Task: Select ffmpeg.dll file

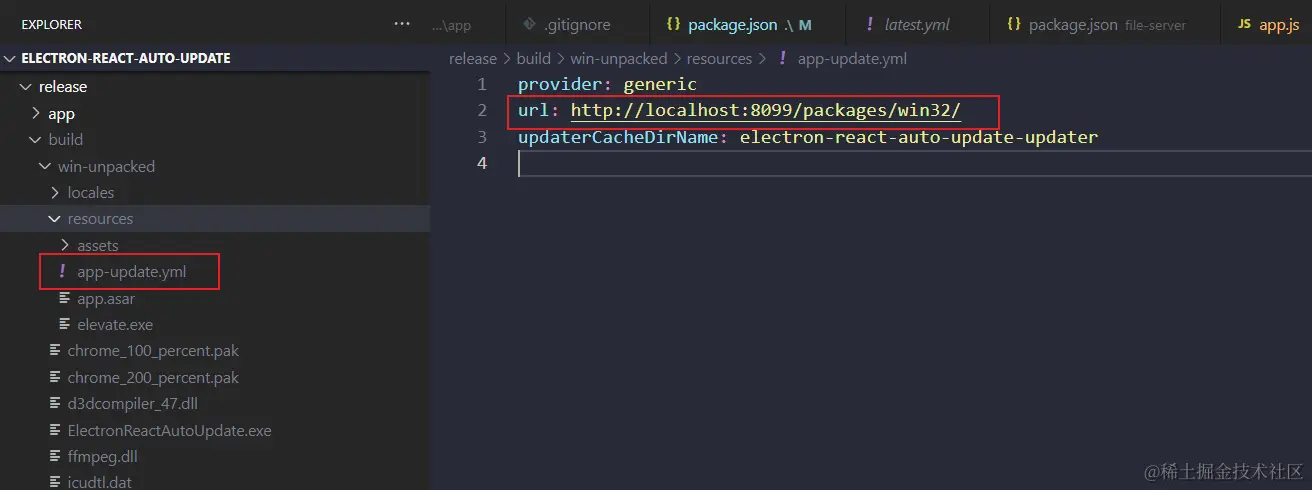Action: [102, 457]
